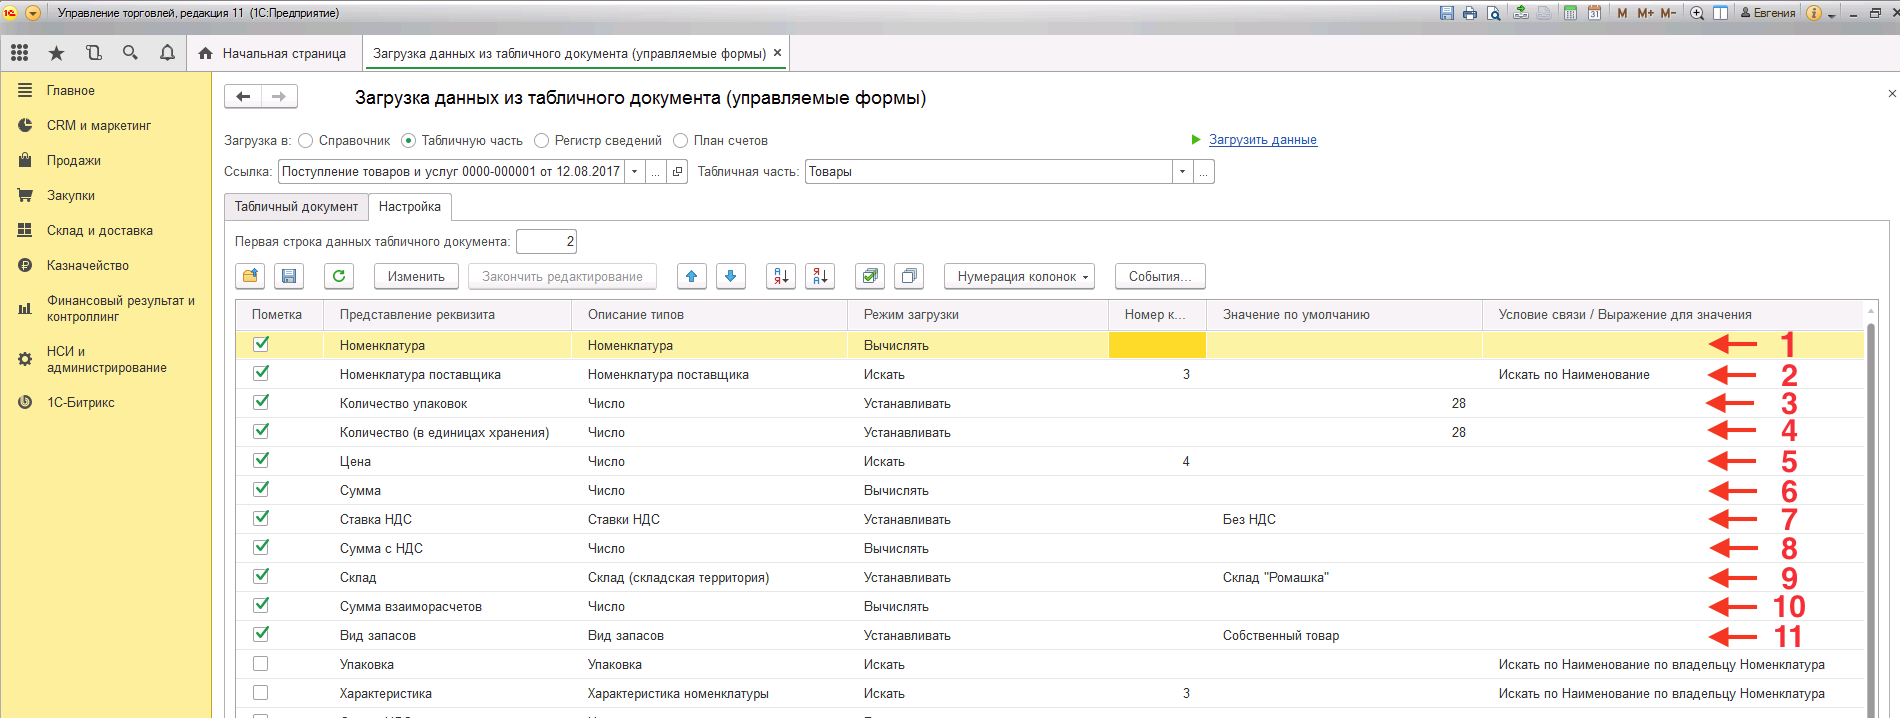Open the calendar icon in title bar
This screenshot has width=1900, height=718.
tap(1594, 13)
